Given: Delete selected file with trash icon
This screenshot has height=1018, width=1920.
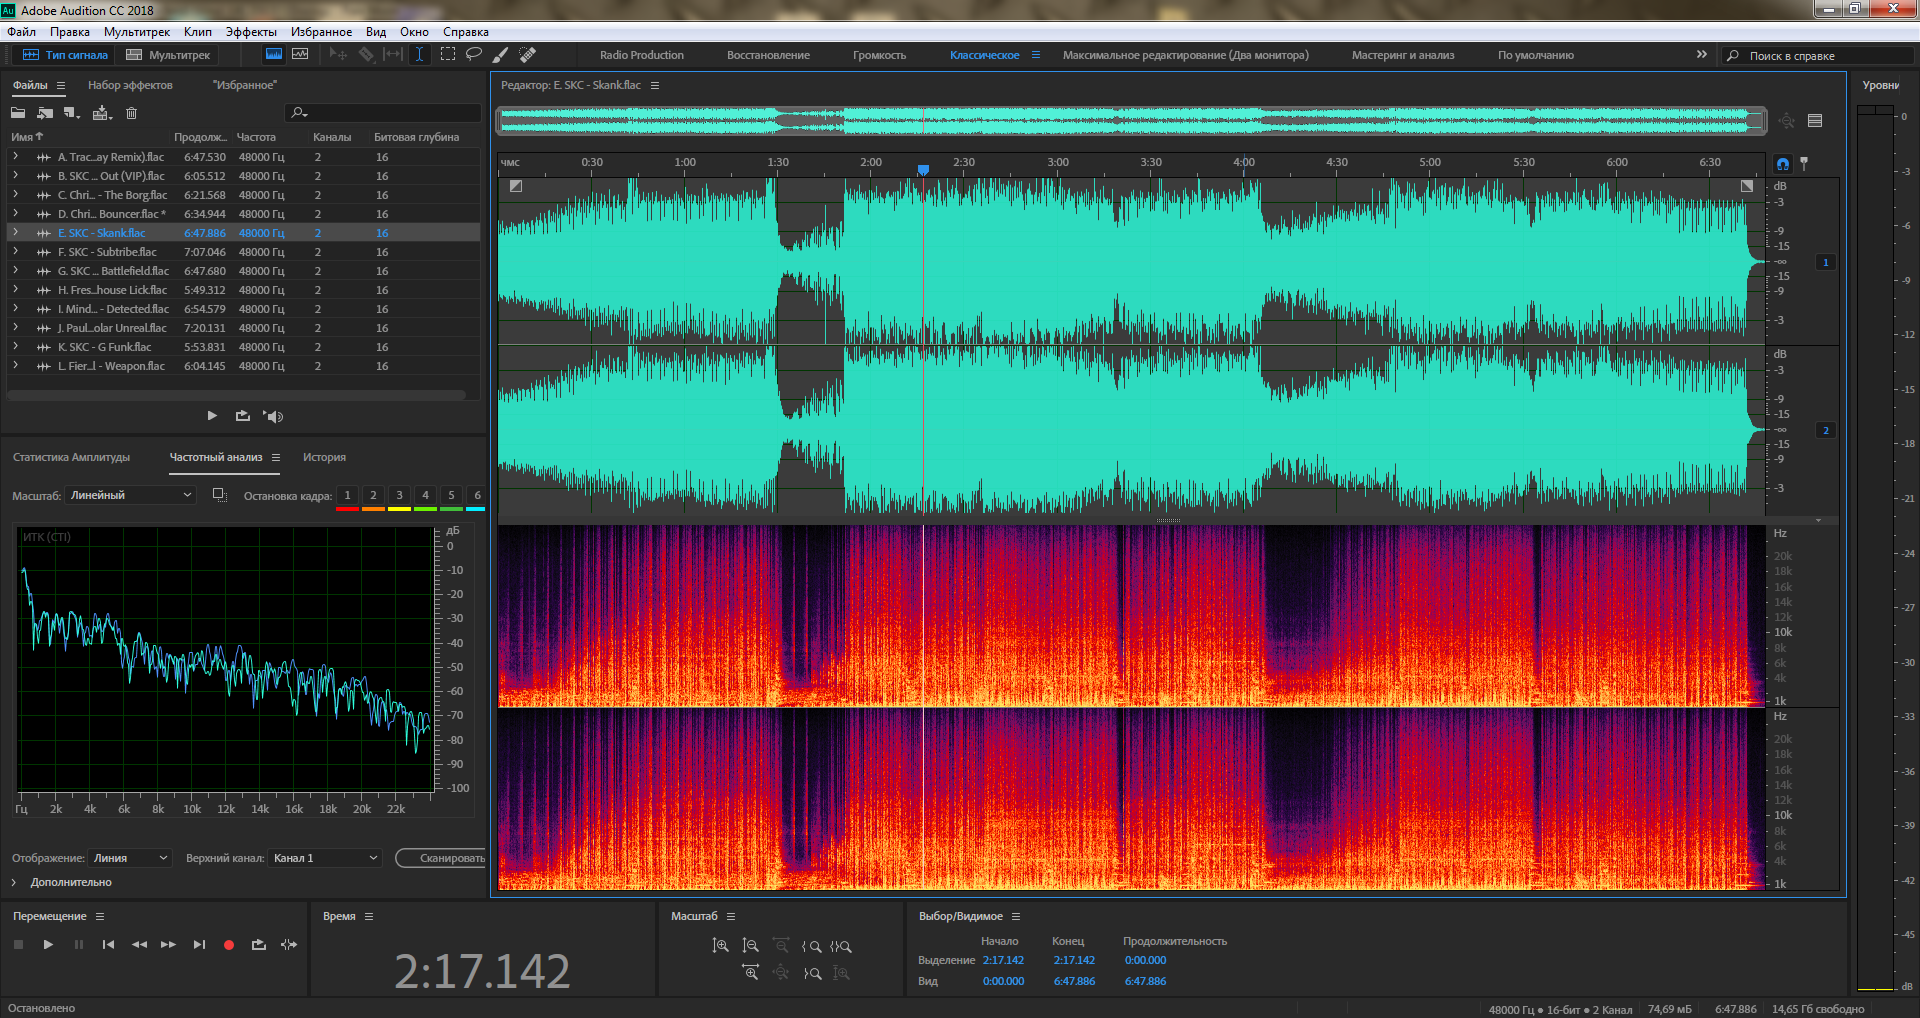Looking at the screenshot, I should coord(131,113).
